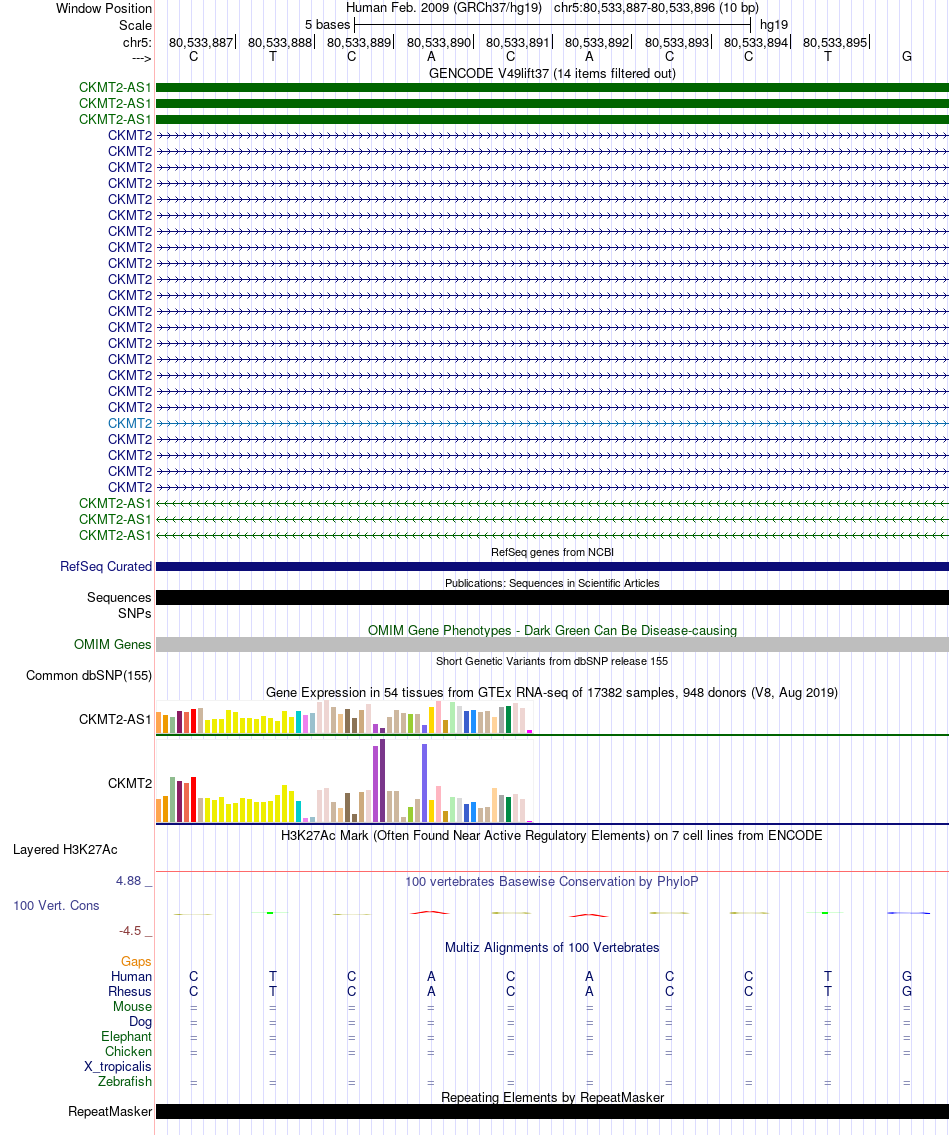Click the -4.5 lower conservation scale value
Viewport: 950px width, 1135px height.
tap(130, 931)
